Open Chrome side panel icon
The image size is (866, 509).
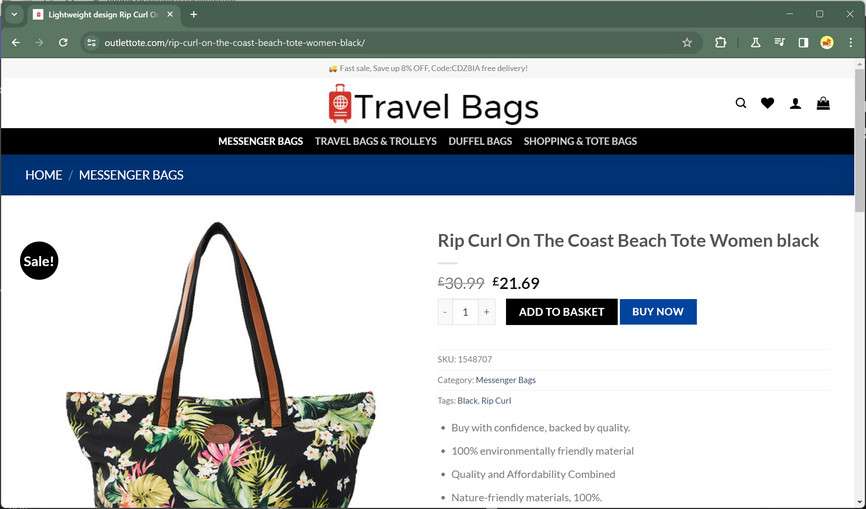point(803,43)
